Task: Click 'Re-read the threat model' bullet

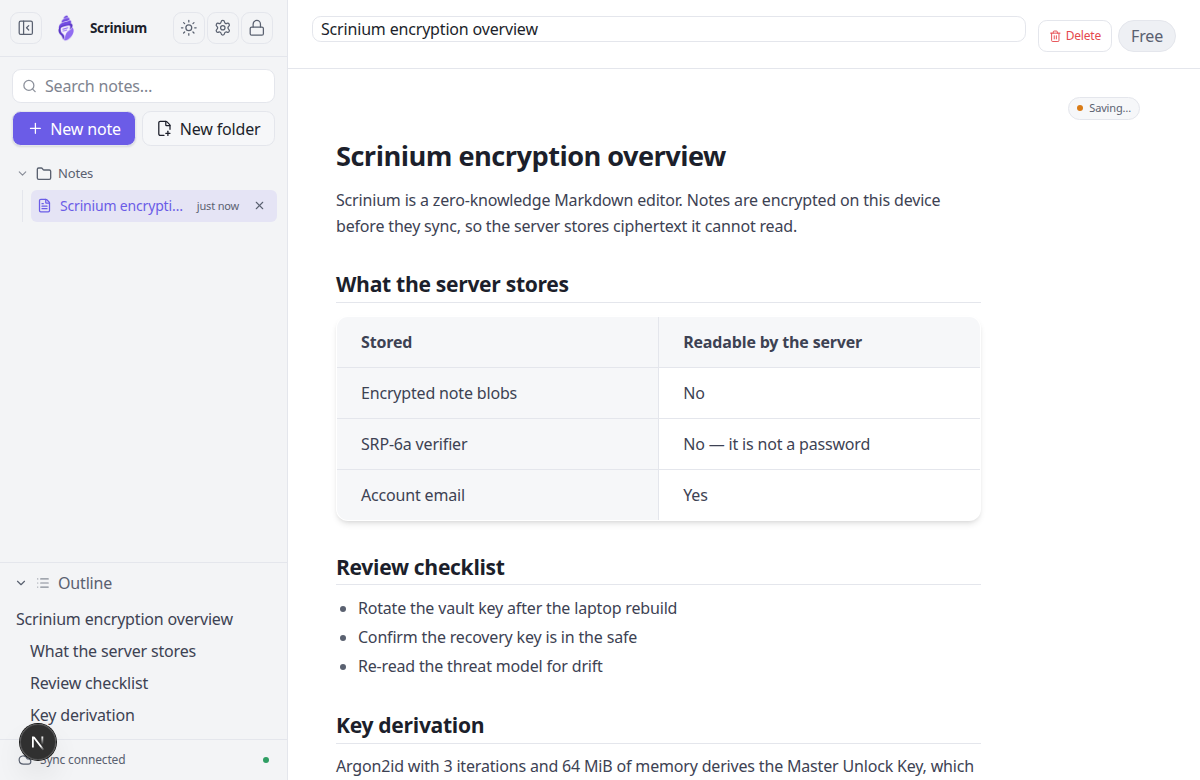Action: [x=480, y=666]
